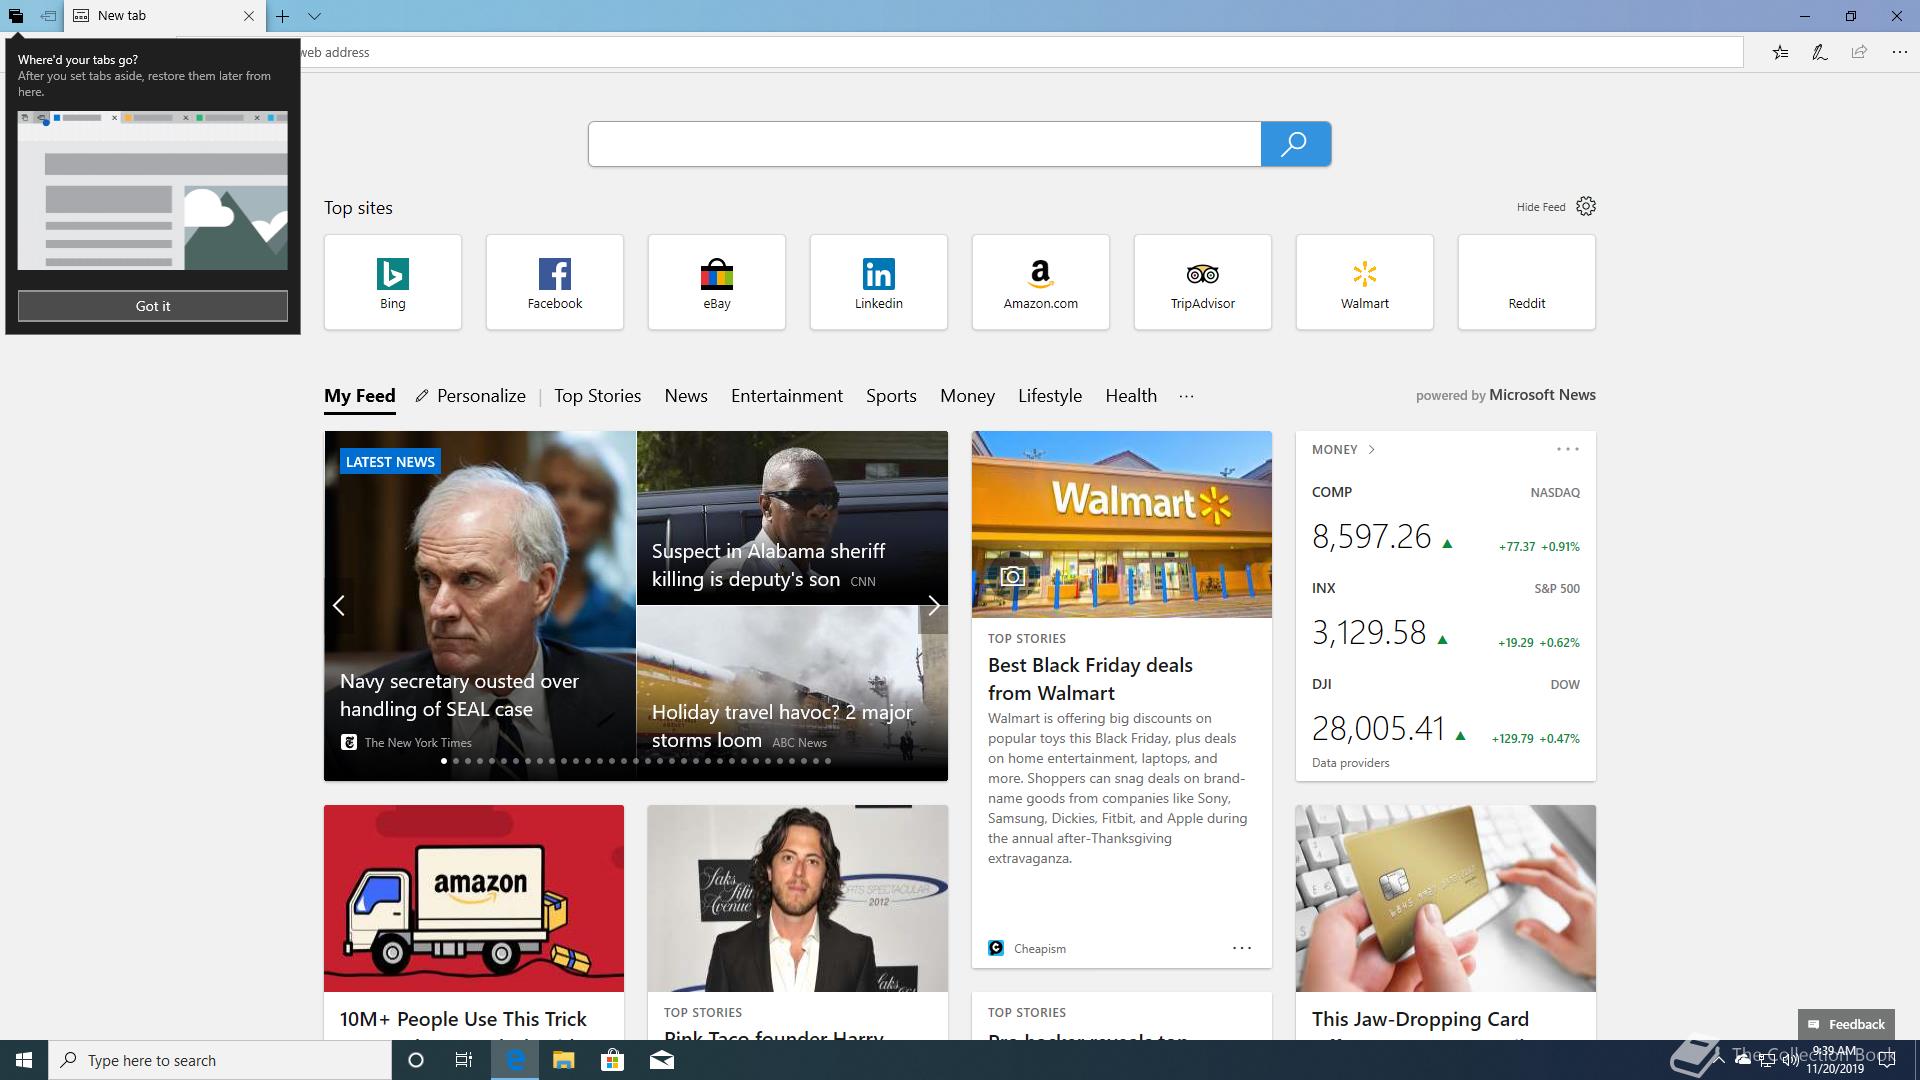This screenshot has height=1080, width=1920.
Task: Click the Walmart store photo thumbnail
Action: point(1122,524)
